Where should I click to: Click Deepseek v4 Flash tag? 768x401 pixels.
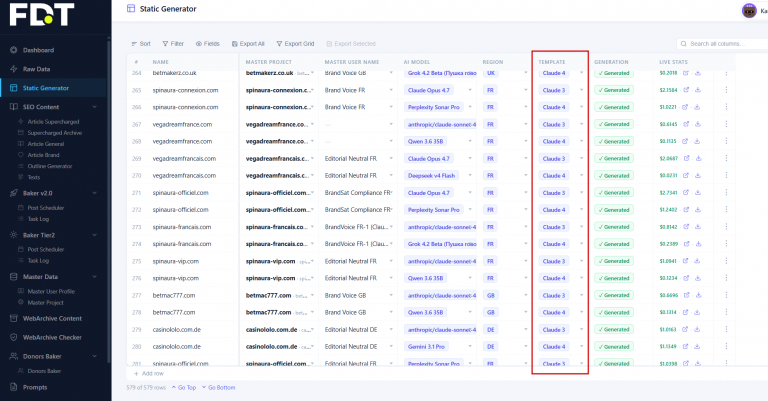coord(432,176)
